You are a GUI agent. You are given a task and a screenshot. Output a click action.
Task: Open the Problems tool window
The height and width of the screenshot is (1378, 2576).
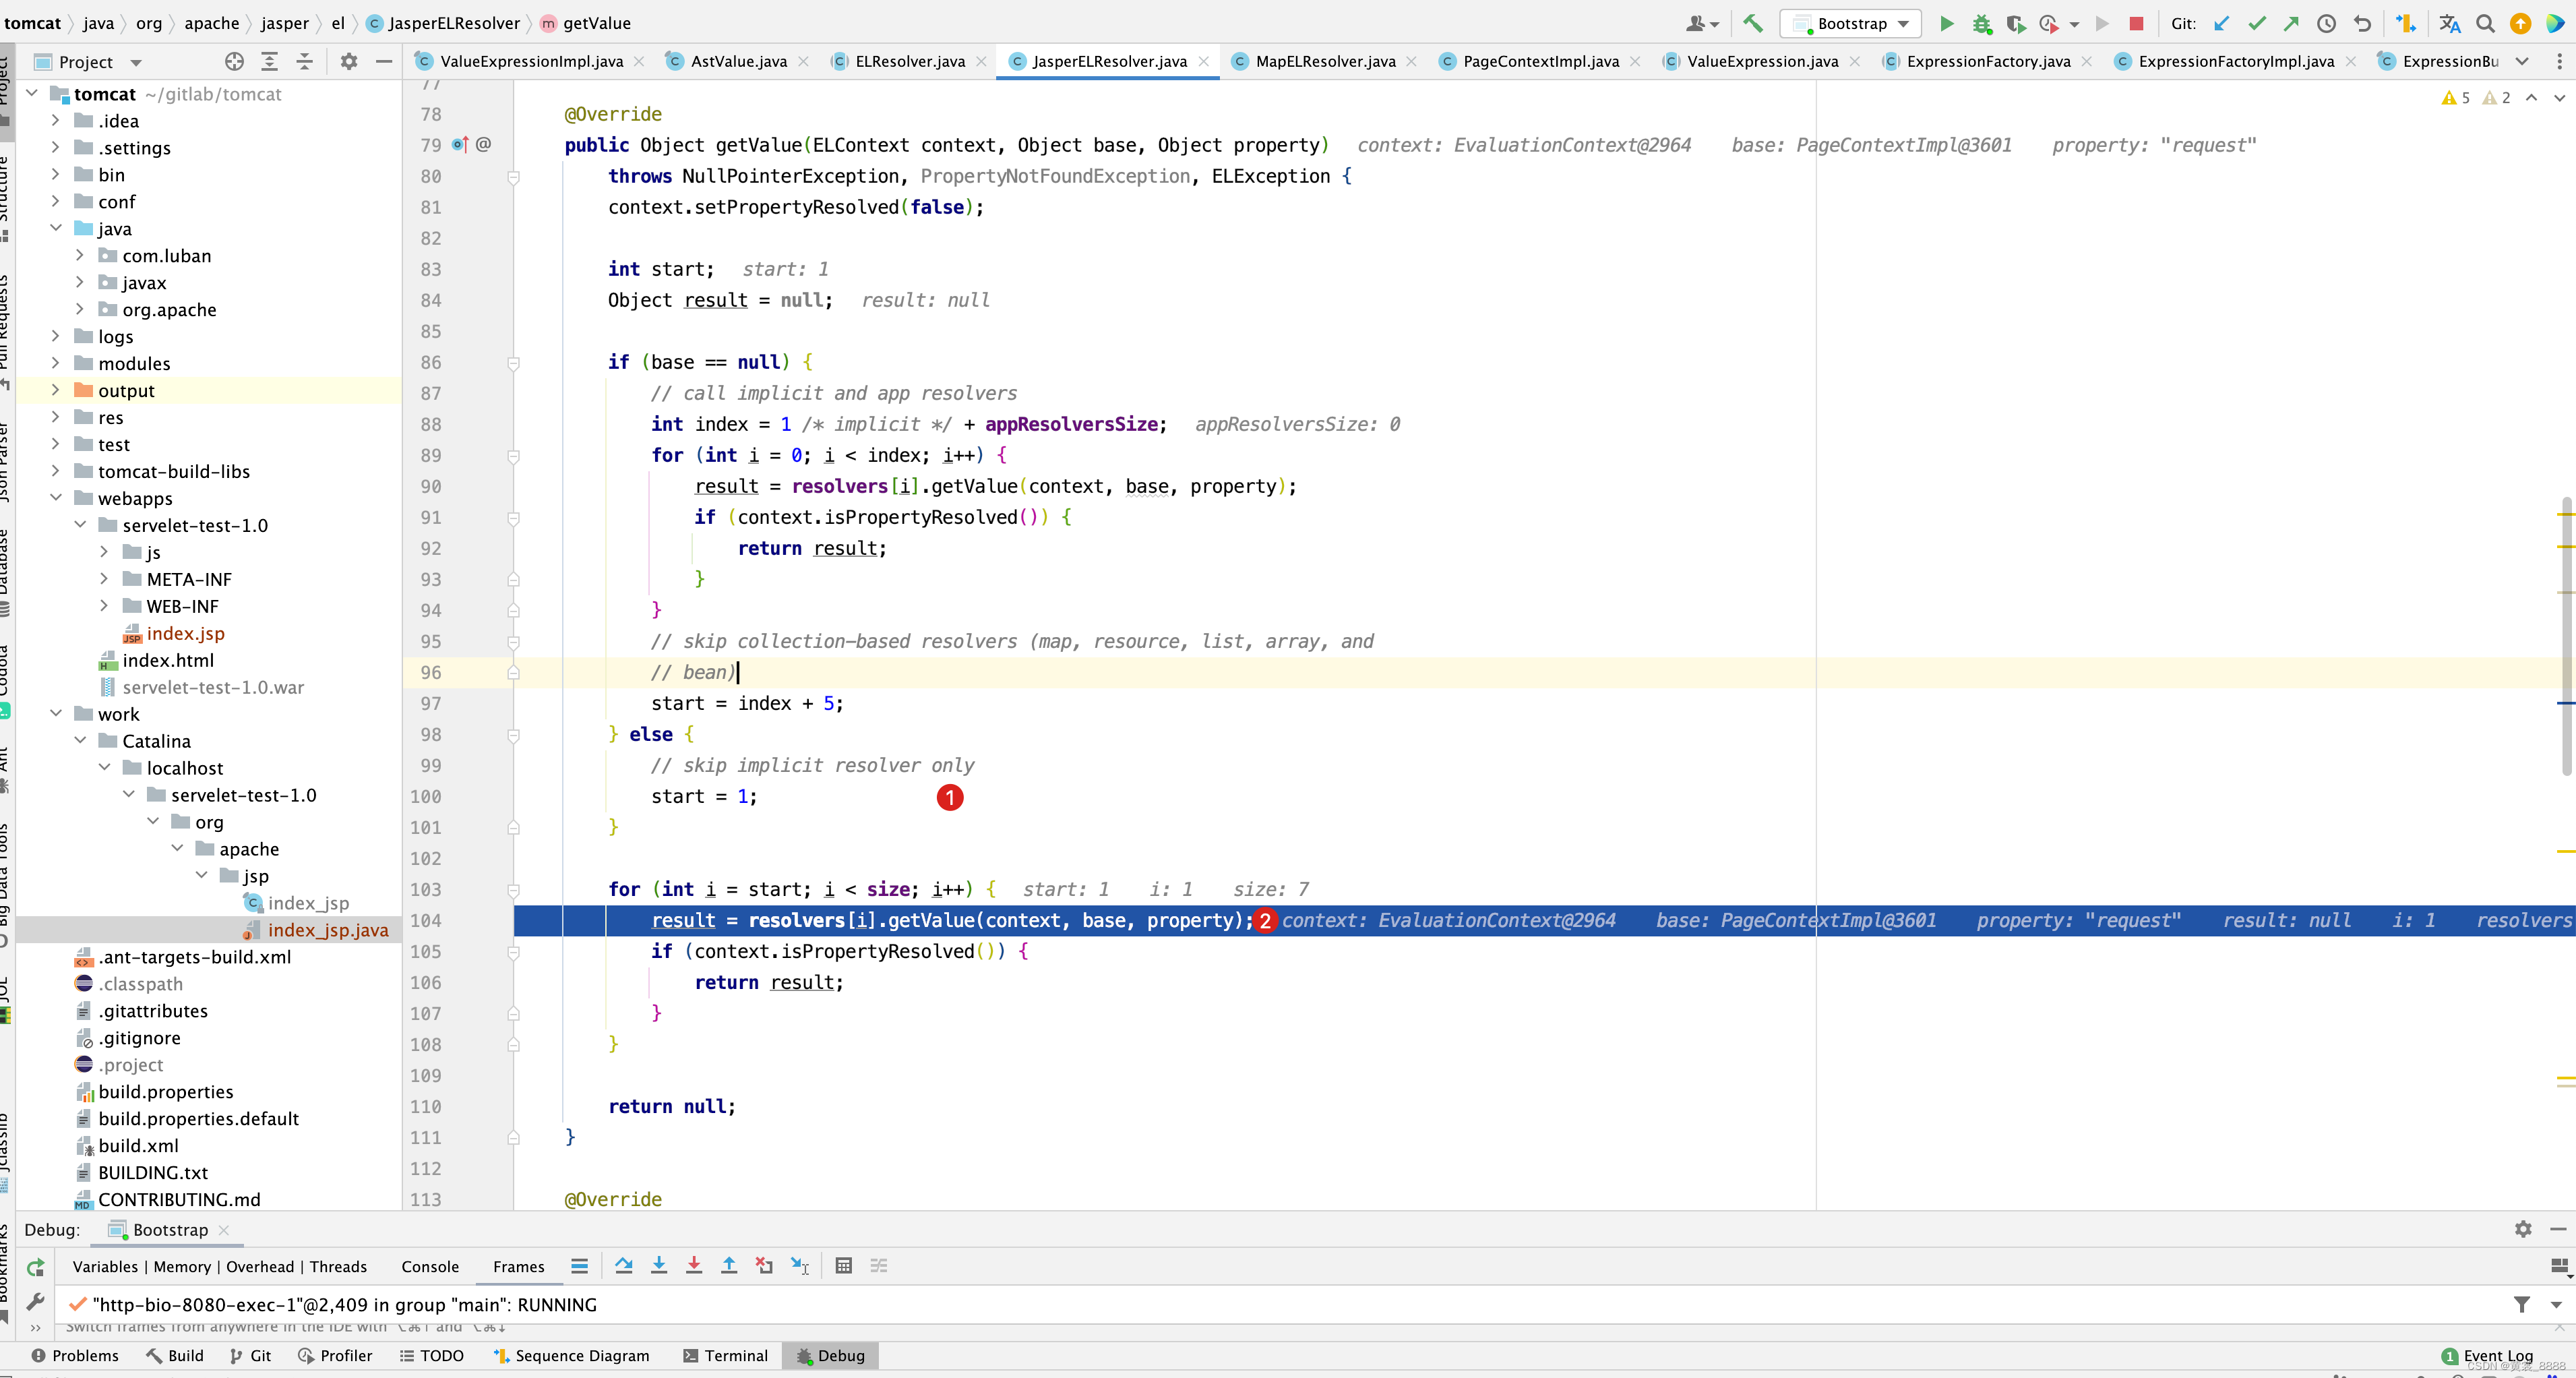(75, 1356)
